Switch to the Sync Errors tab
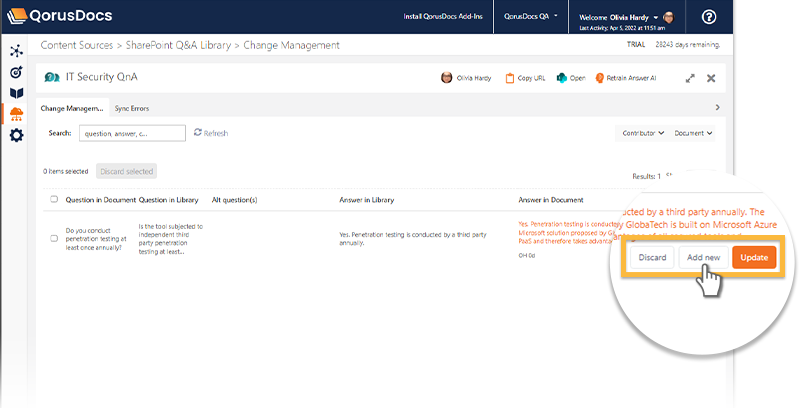This screenshot has width=800, height=408. point(132,108)
